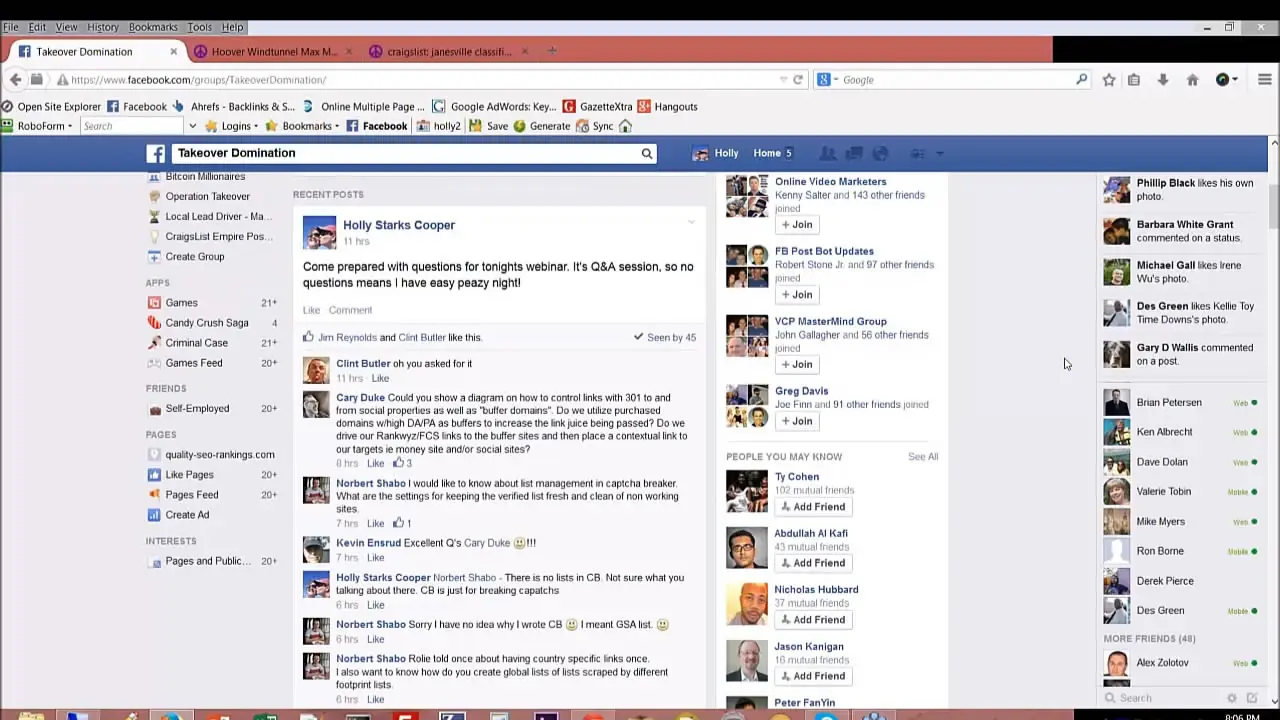Click Home link in Facebook top bar
The image size is (1280, 720).
tap(767, 153)
